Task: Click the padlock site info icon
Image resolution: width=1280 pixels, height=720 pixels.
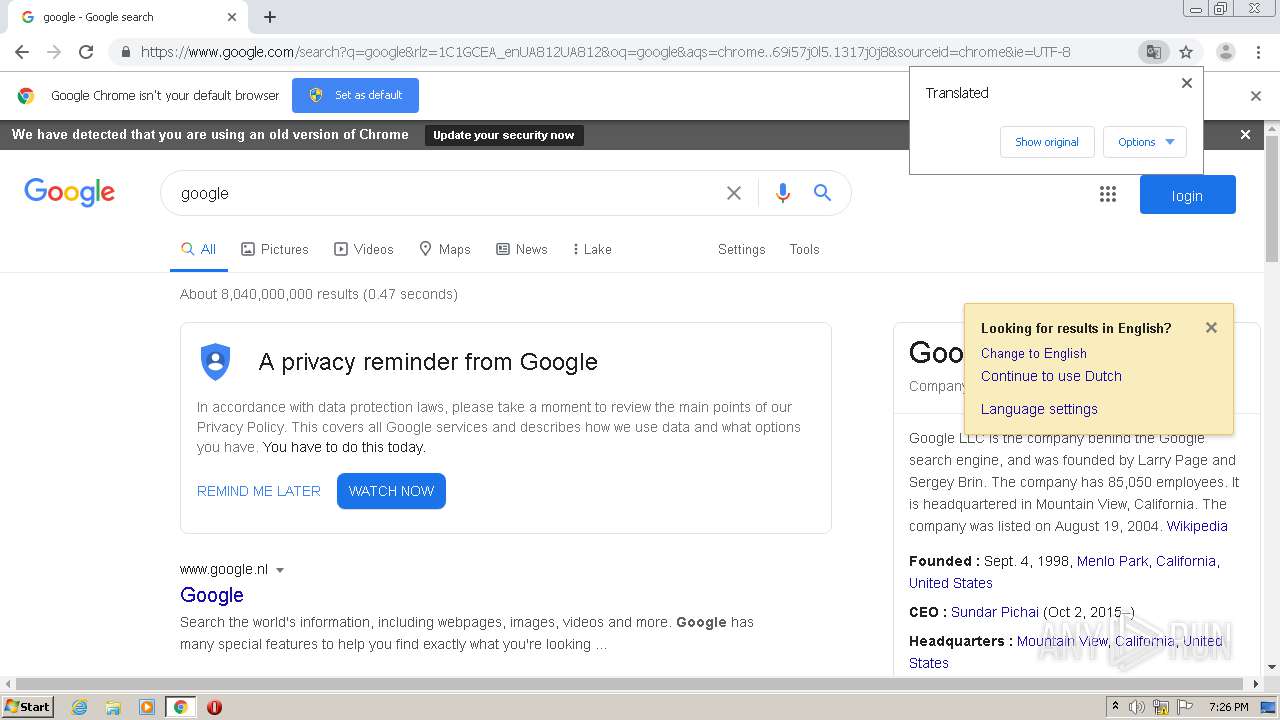Action: (125, 52)
